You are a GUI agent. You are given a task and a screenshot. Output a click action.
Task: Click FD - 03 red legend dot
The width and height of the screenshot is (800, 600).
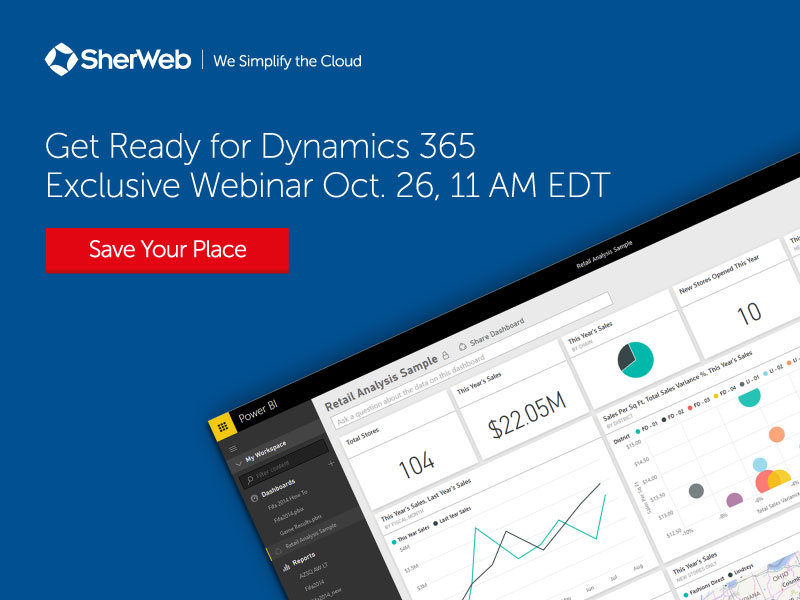(x=690, y=407)
